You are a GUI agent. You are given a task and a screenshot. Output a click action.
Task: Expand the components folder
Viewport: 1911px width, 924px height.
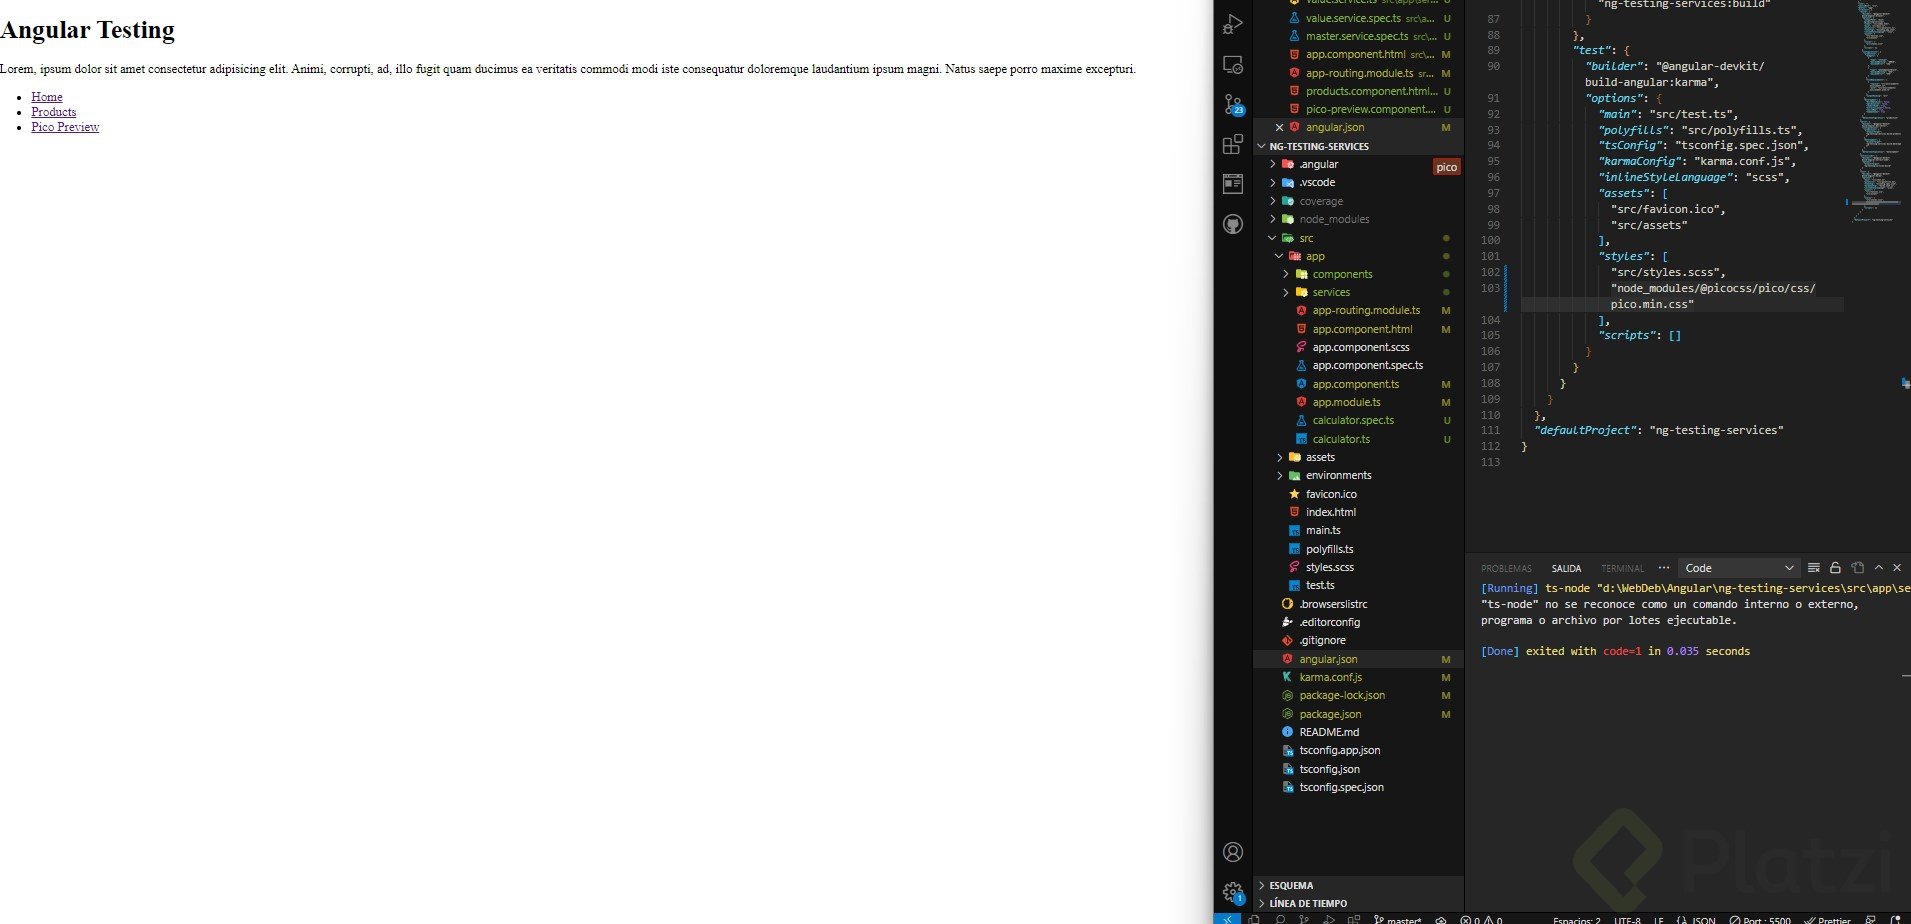1359,274
